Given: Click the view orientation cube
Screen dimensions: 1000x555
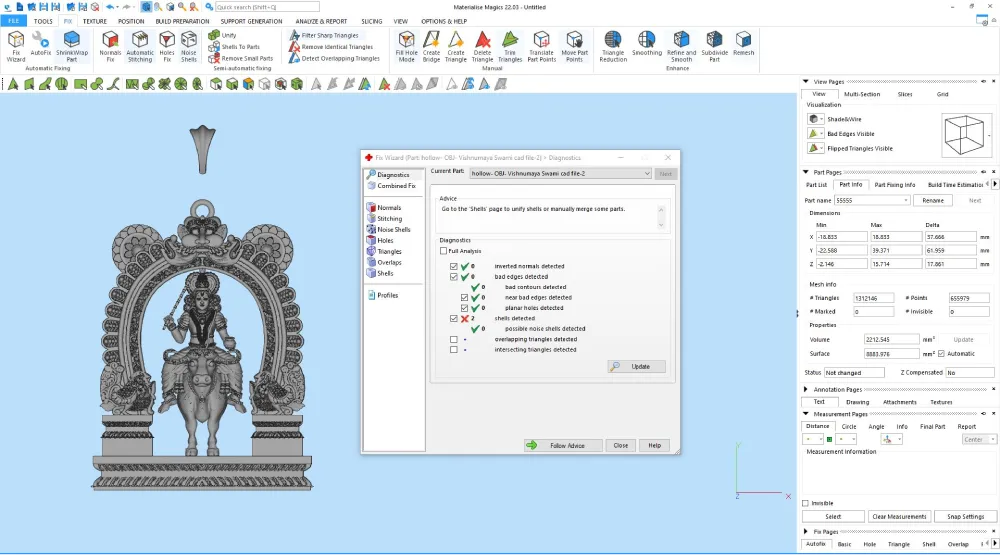Looking at the screenshot, I should pos(964,135).
